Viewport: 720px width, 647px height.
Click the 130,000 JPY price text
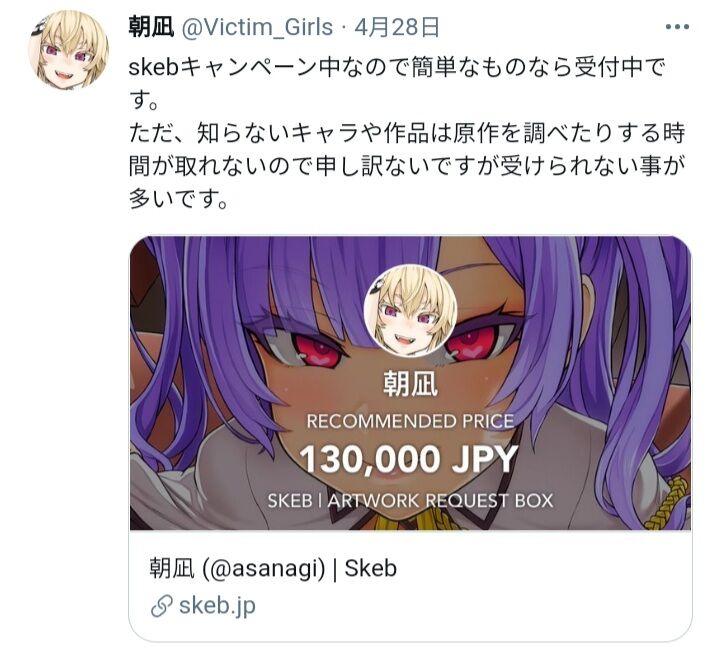(x=409, y=460)
